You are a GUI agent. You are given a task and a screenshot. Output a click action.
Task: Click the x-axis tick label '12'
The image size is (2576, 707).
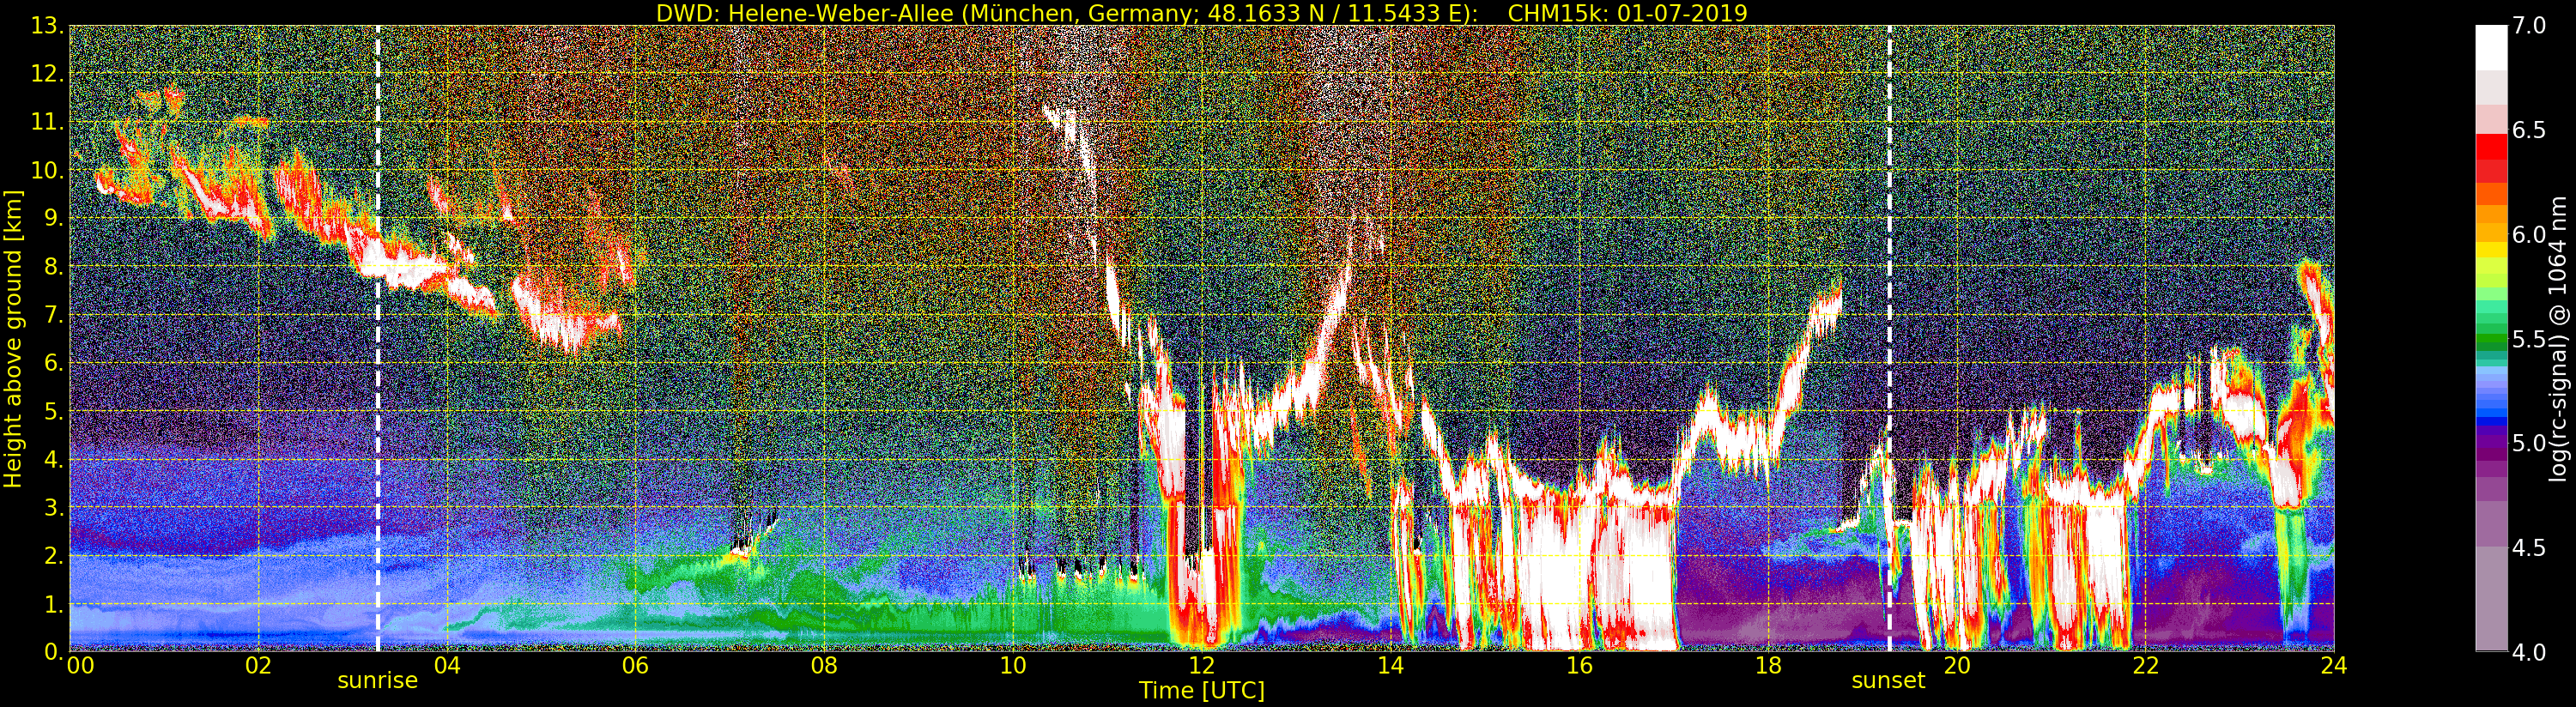click(x=1202, y=665)
